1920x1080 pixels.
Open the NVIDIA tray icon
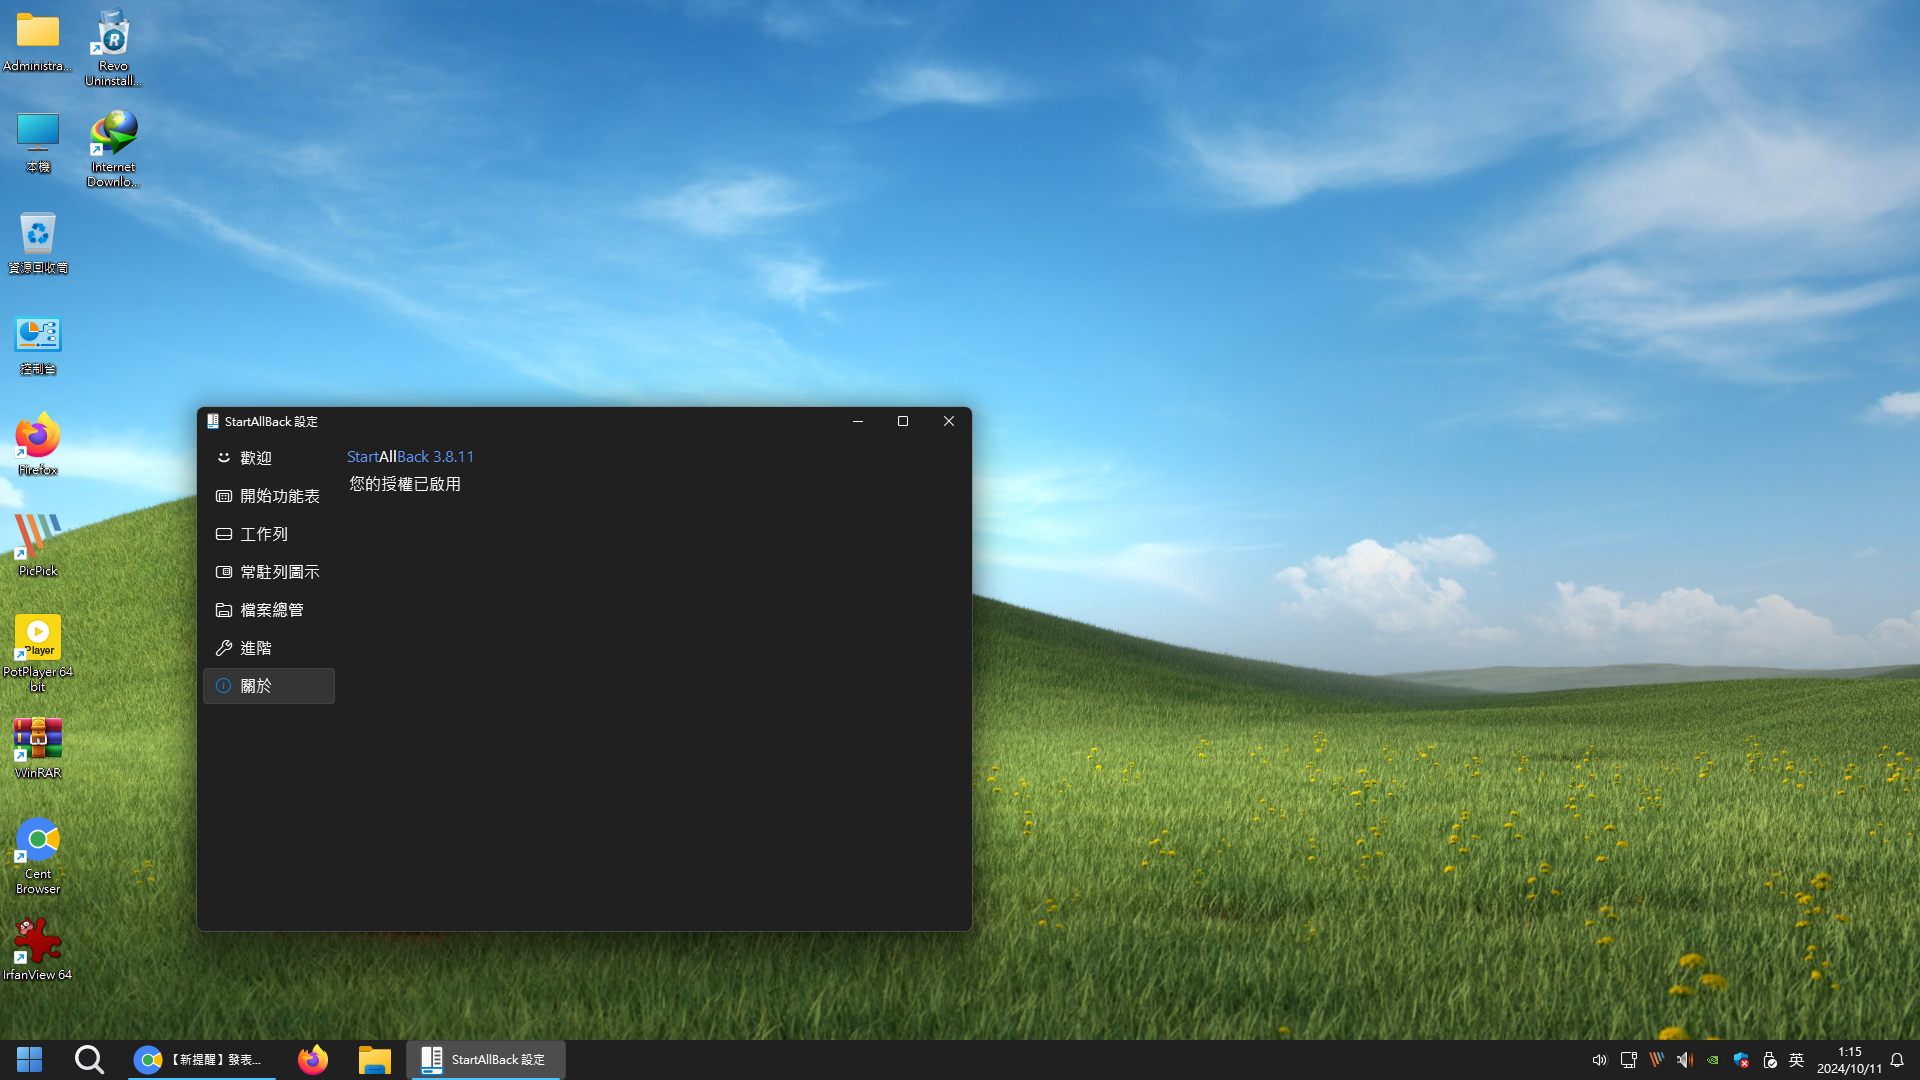coord(1713,1060)
